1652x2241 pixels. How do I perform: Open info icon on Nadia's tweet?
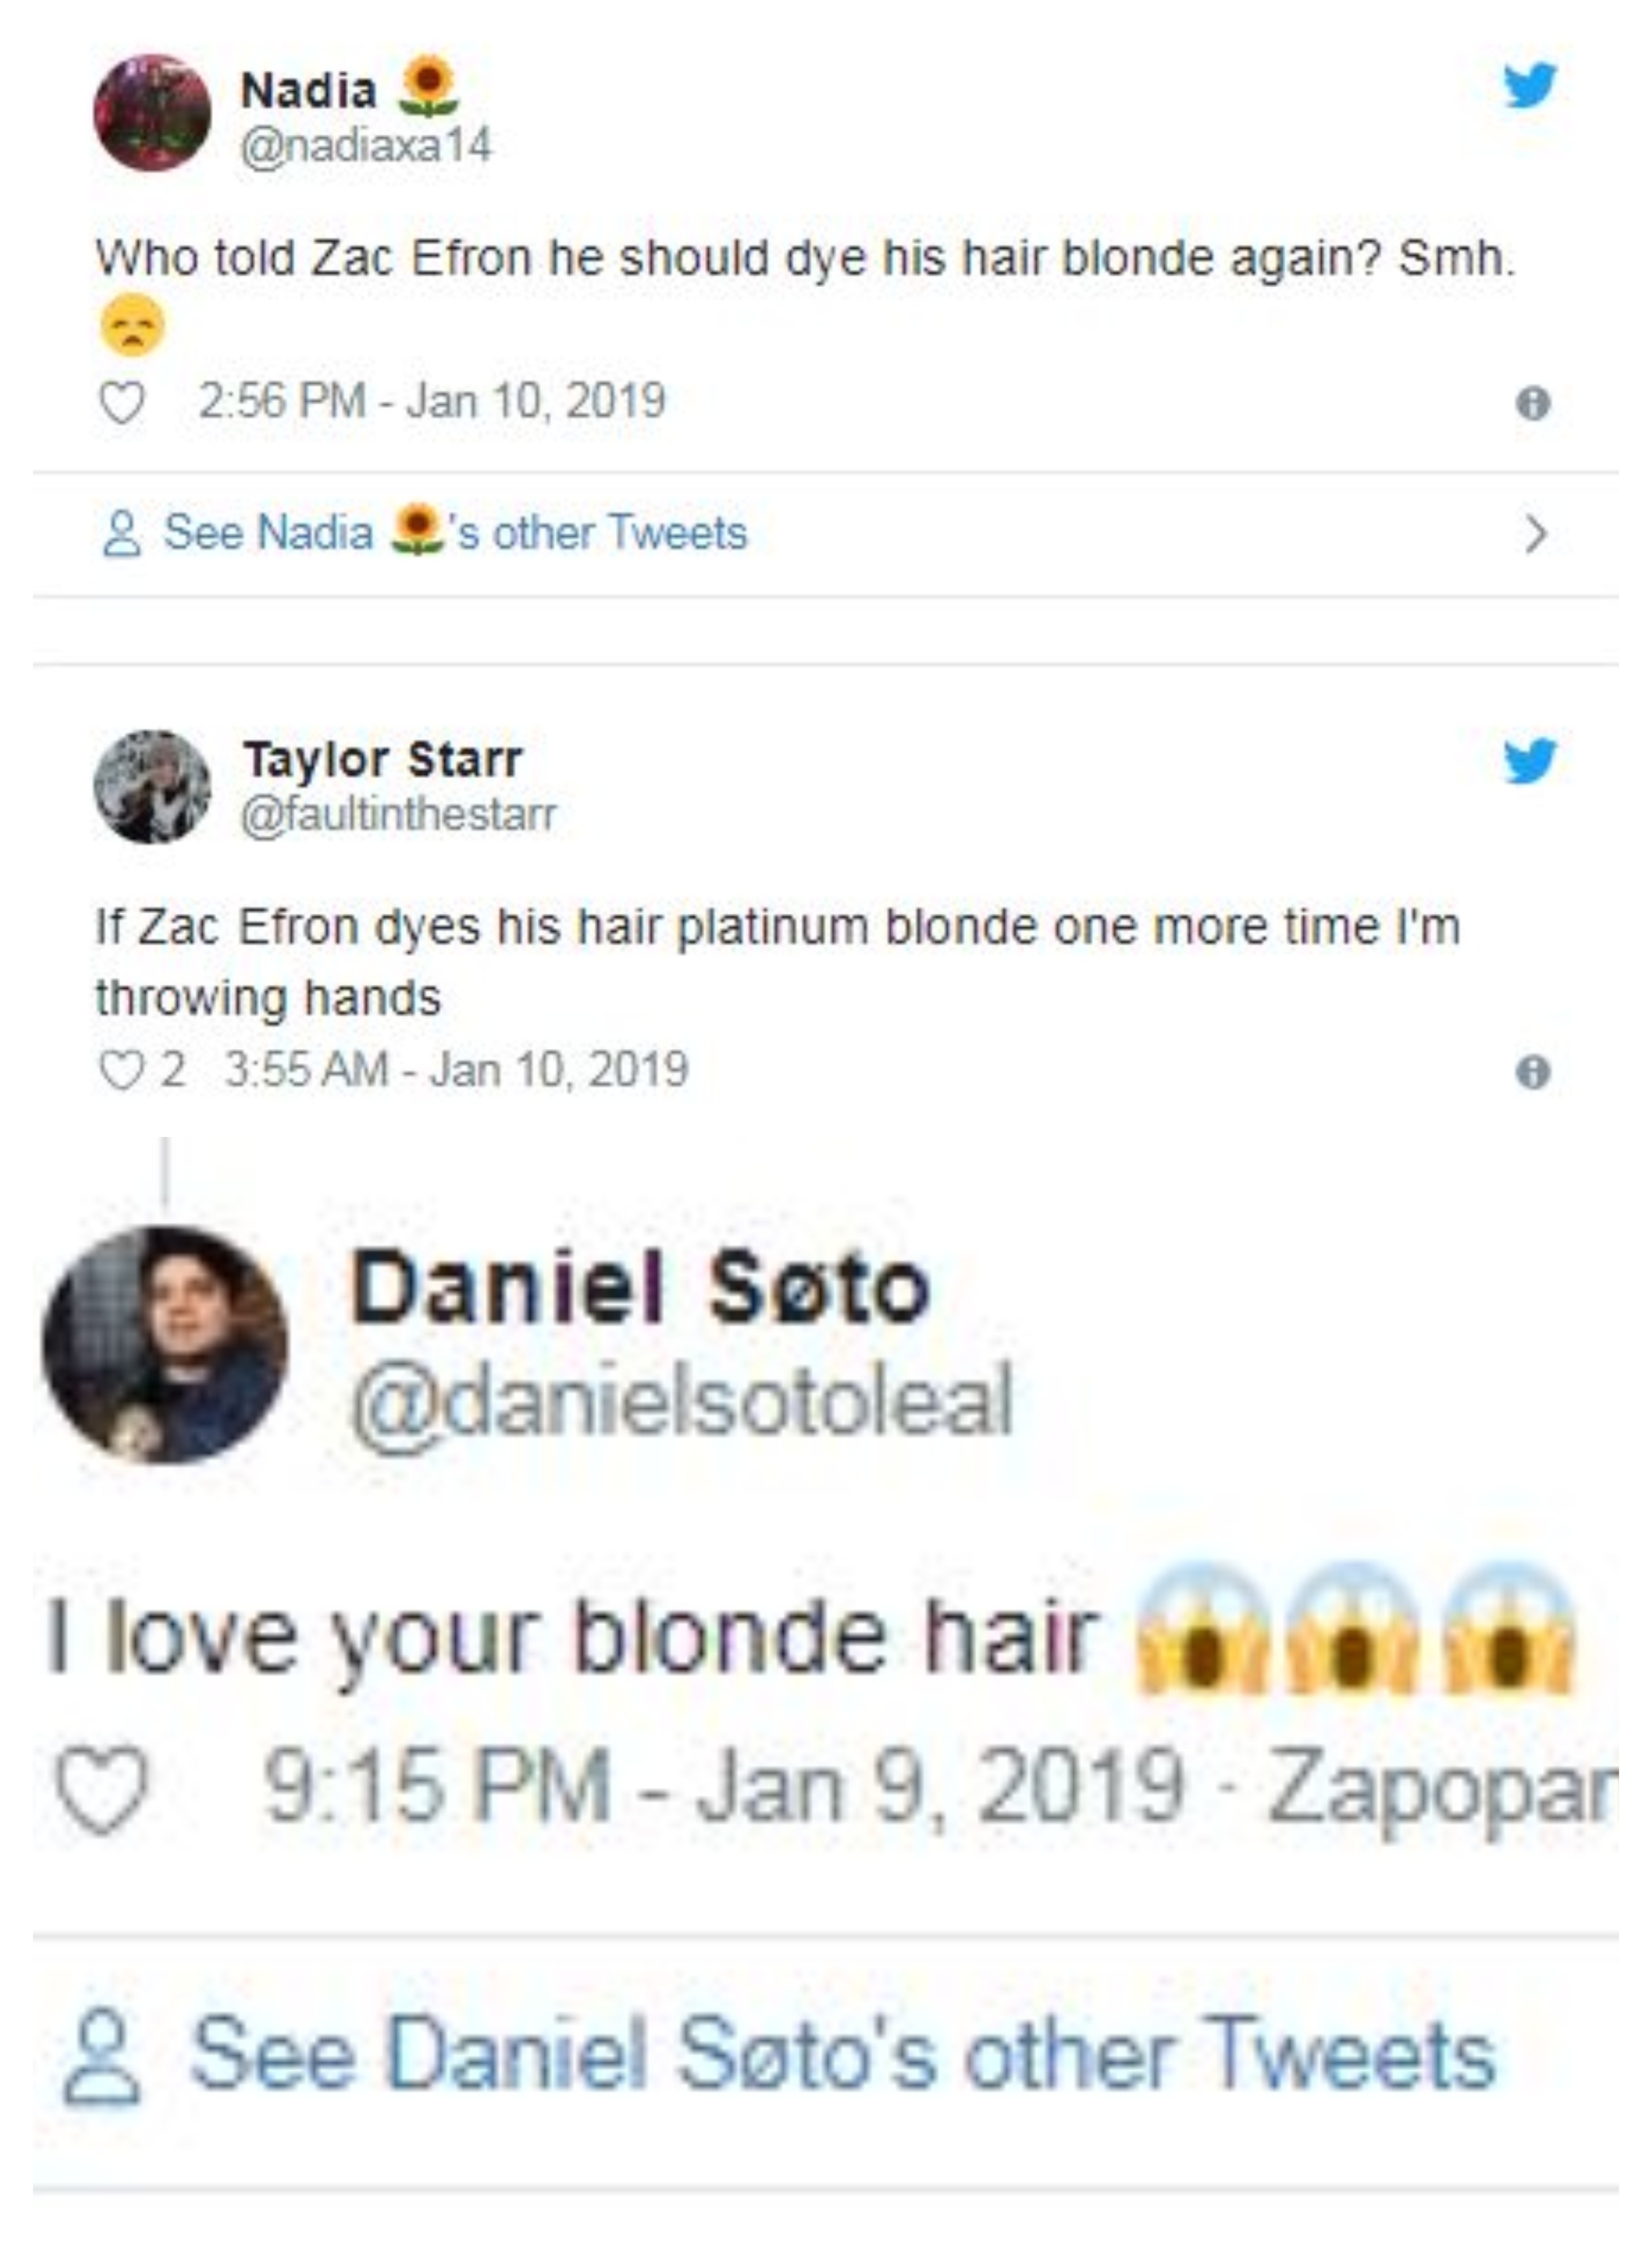[x=1533, y=403]
